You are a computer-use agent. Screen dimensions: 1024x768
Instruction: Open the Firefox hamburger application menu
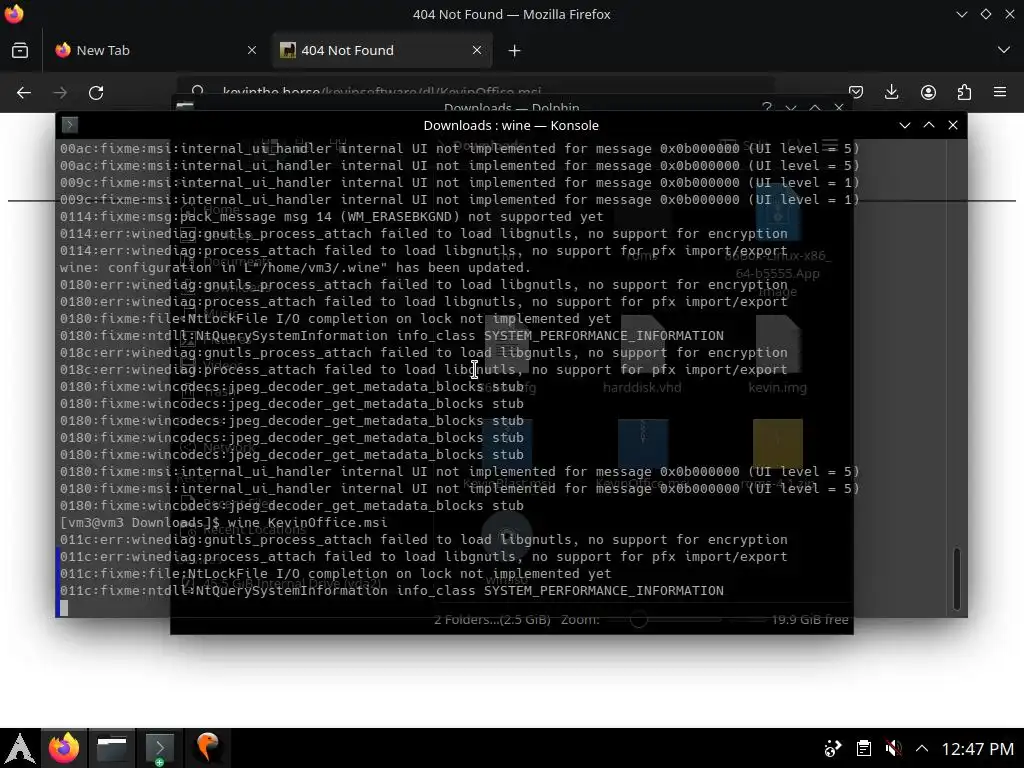click(1000, 93)
